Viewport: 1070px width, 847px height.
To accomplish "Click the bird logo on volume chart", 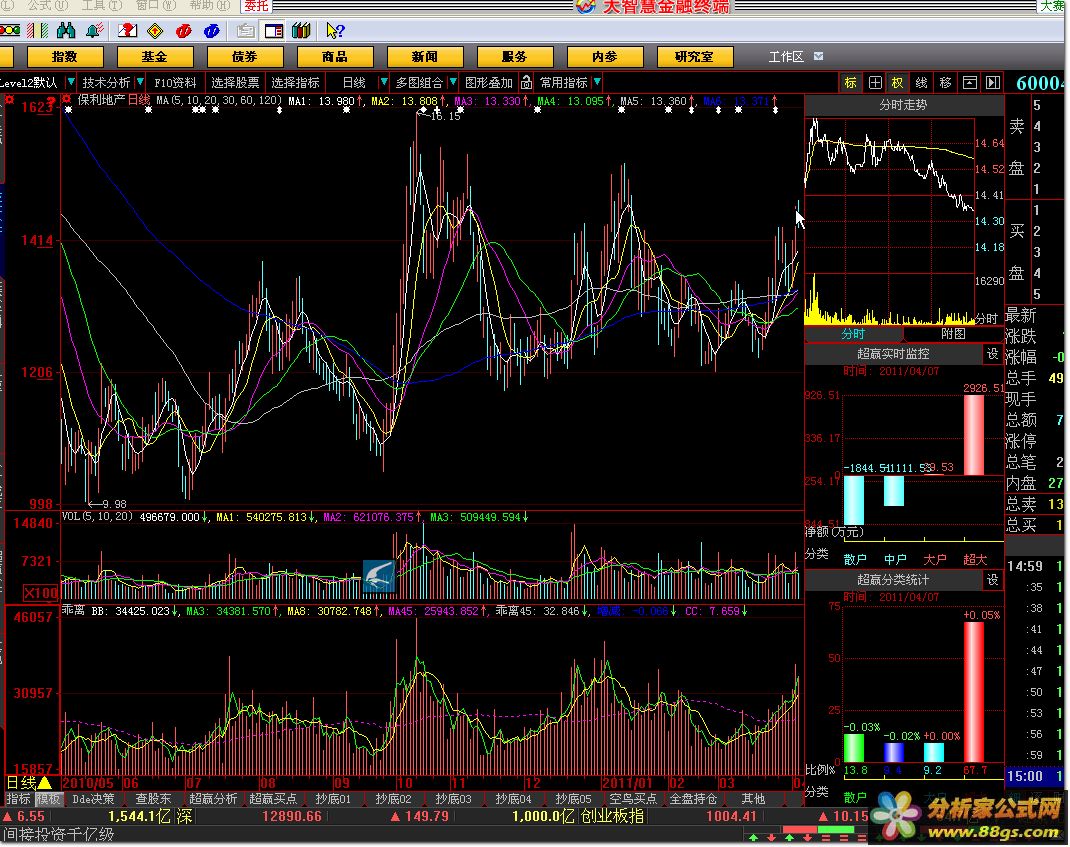I will click(x=379, y=576).
